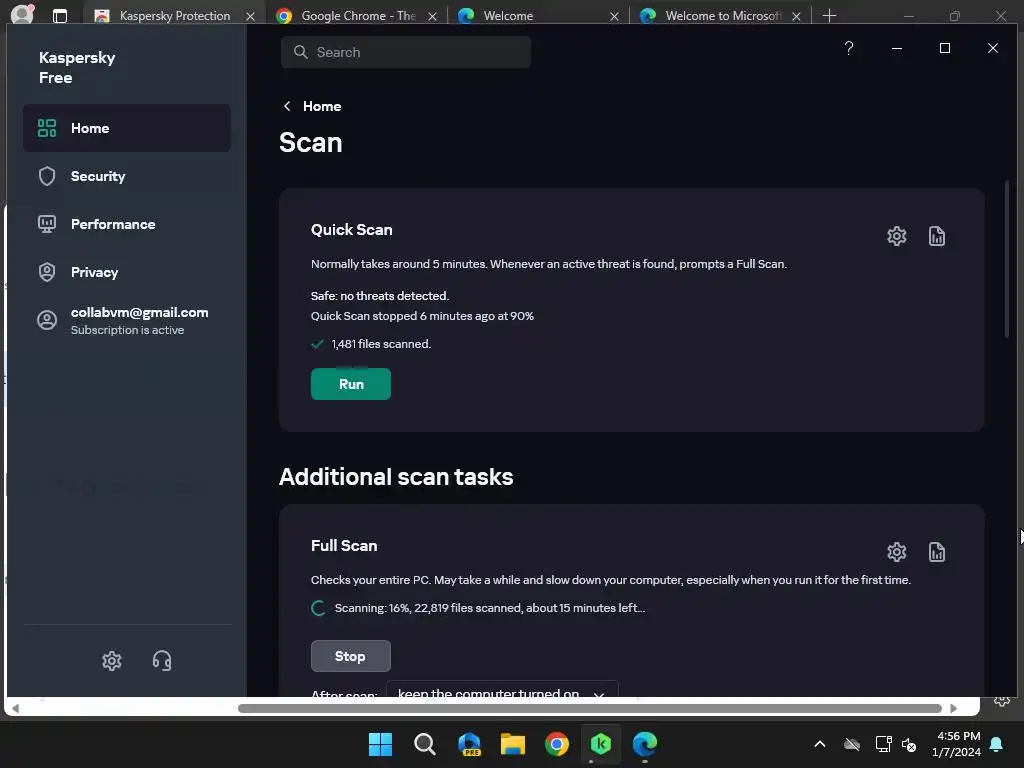This screenshot has height=768, width=1024.
Task: Click browser profile avatar icon
Action: [x=22, y=14]
